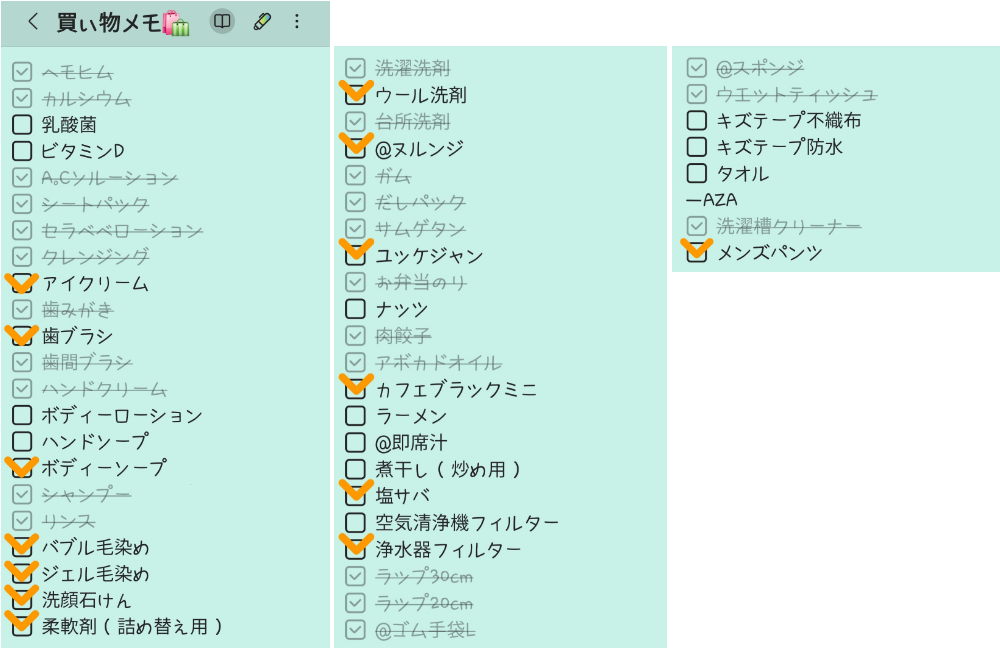The image size is (1000, 648).
Task: Uncheck the completed 洗濯槽クリーナー checkbox
Action: click(x=697, y=226)
